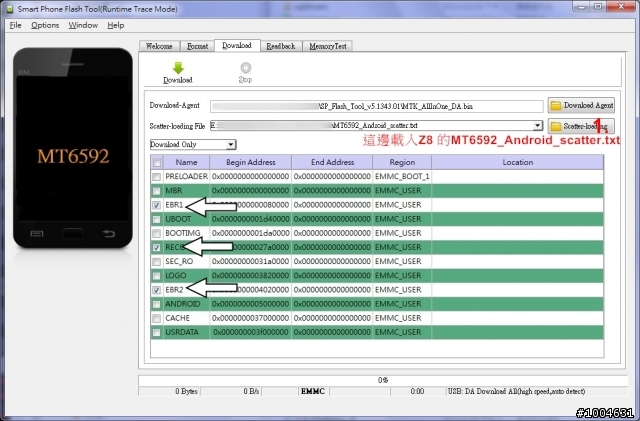Switch to the MemoryTest tab

pos(328,46)
